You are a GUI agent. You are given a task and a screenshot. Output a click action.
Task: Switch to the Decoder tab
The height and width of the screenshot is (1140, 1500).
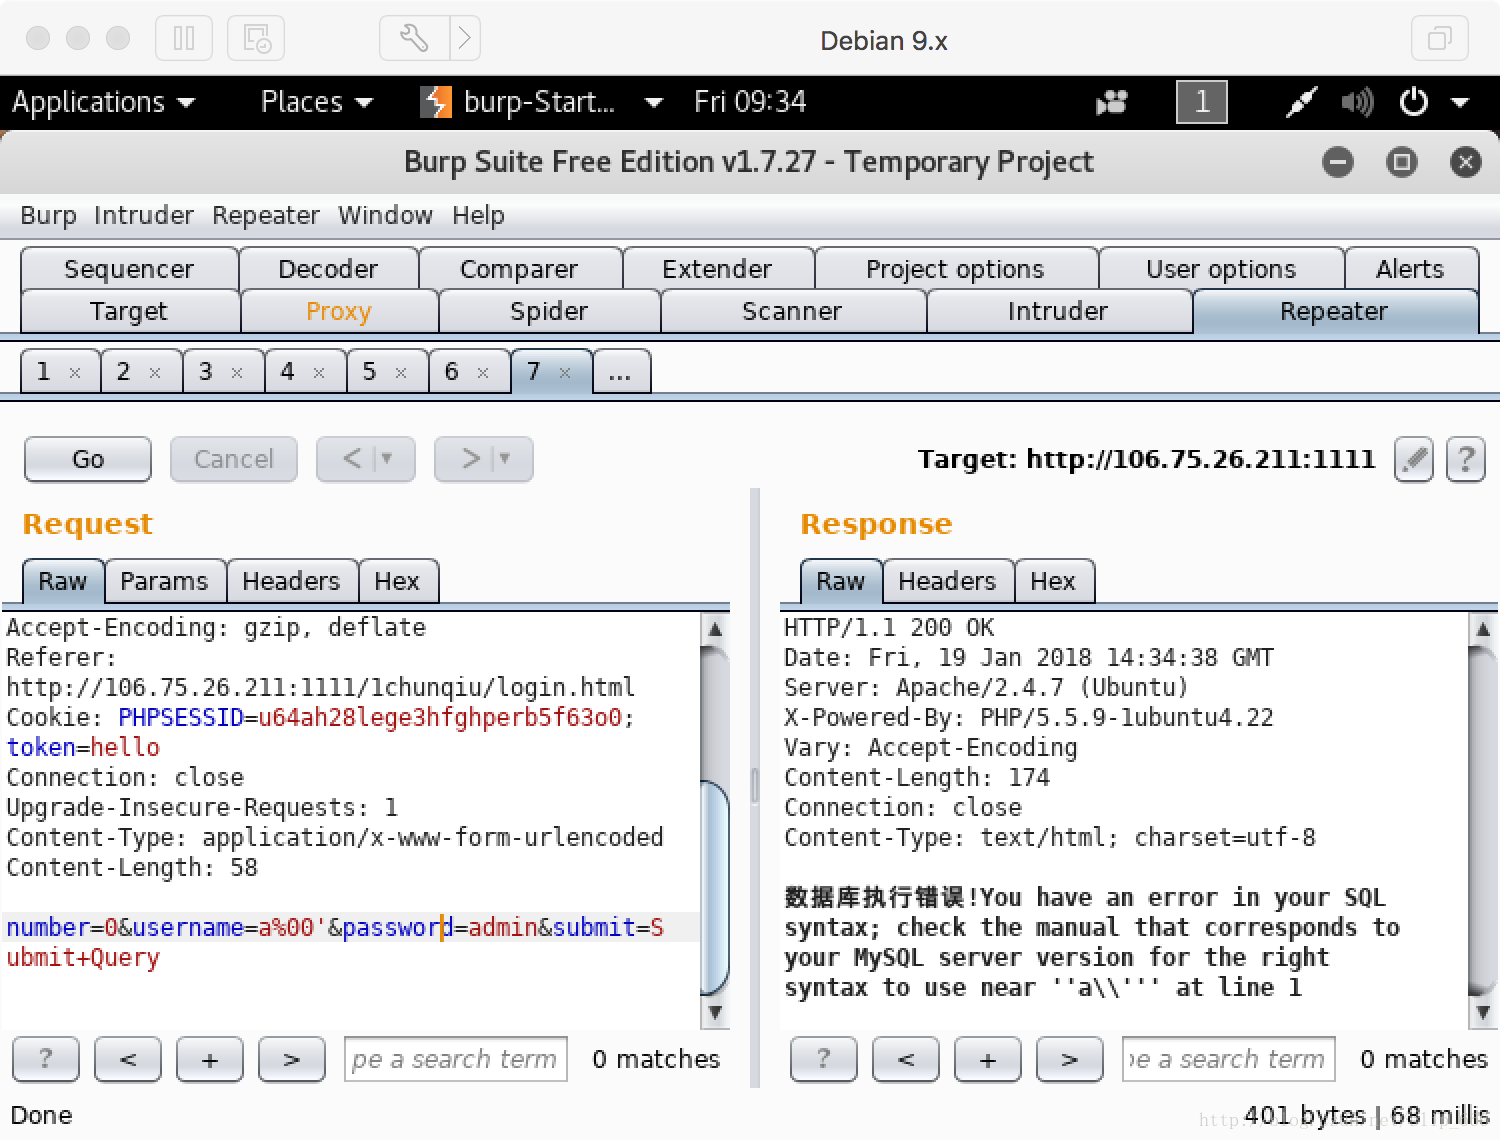[x=328, y=269]
